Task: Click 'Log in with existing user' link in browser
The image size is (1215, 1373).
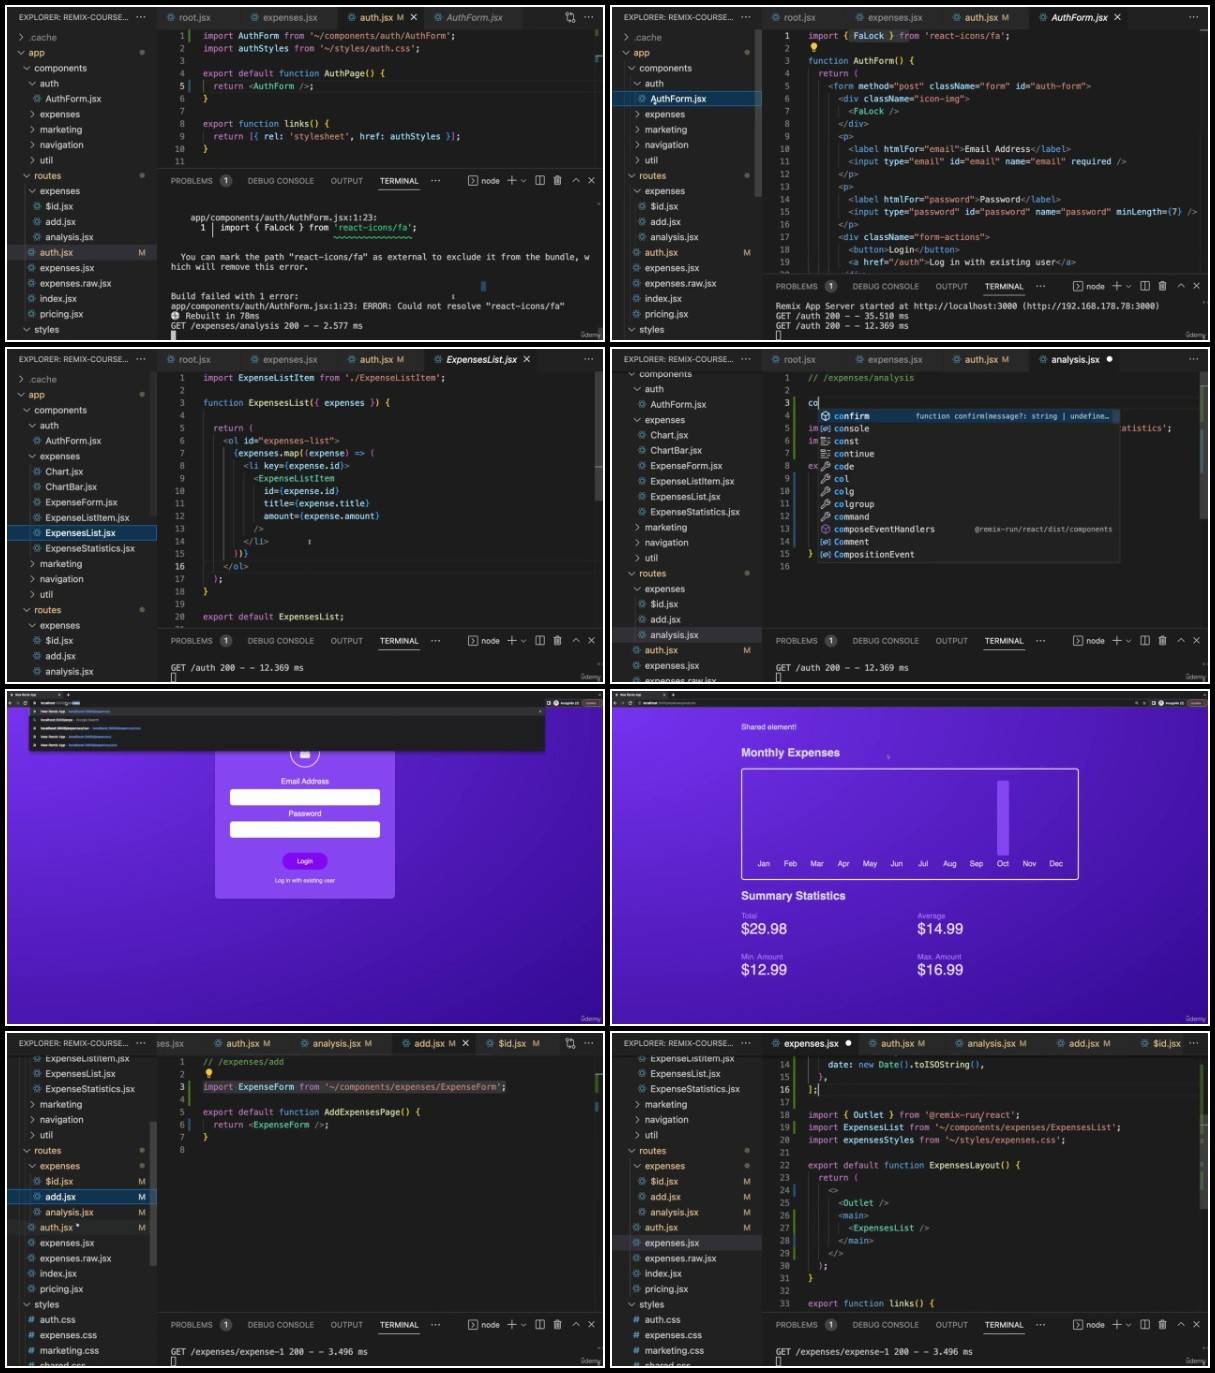Action: 305,881
